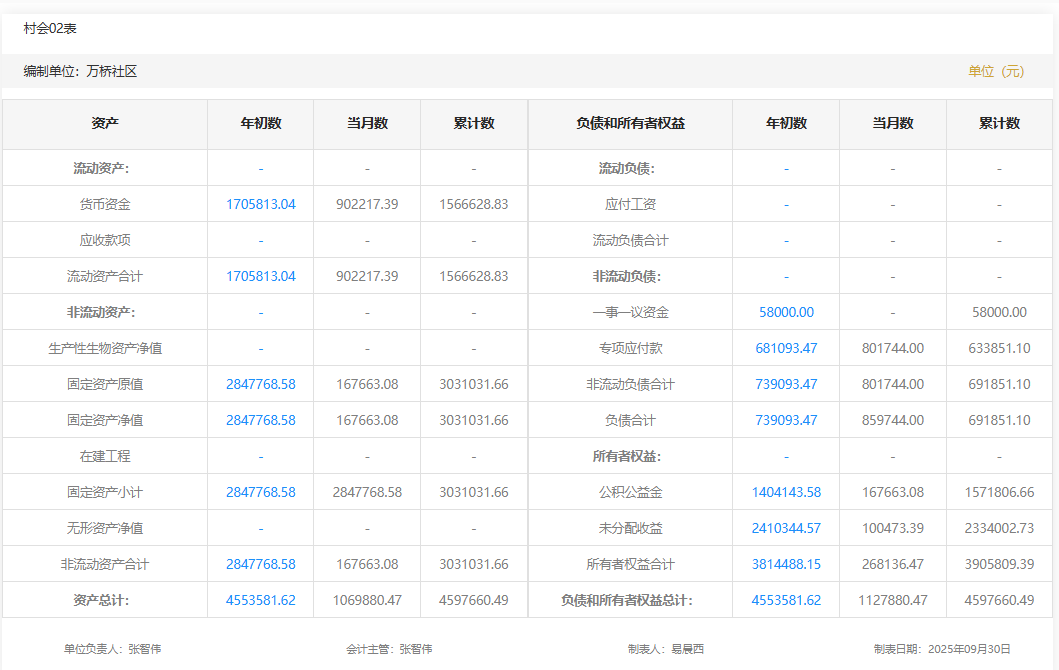
Task: Select 货币资金 累计数 cell 1566628.83
Action: (x=473, y=204)
